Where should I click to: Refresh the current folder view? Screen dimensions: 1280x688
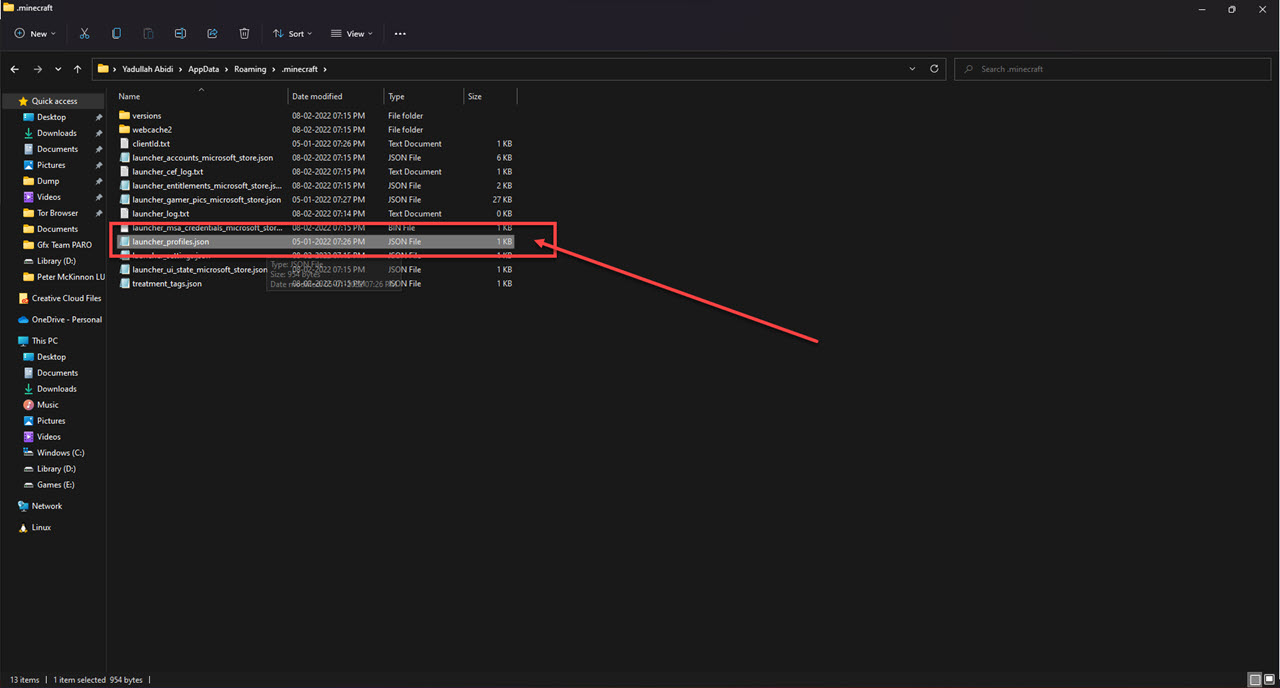click(x=934, y=69)
